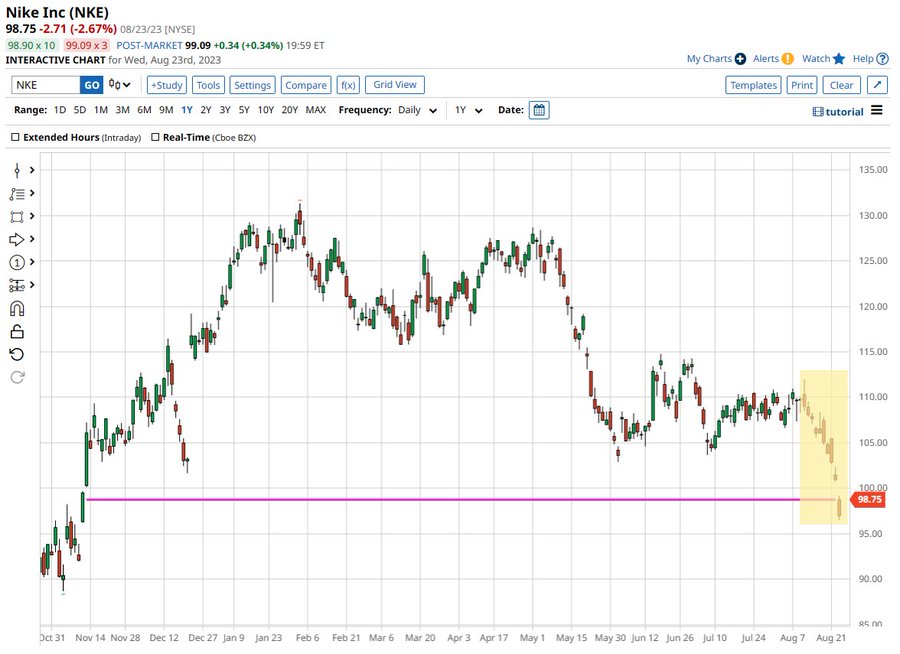Expand the 1Y period dropdown next to Frequency

(468, 110)
